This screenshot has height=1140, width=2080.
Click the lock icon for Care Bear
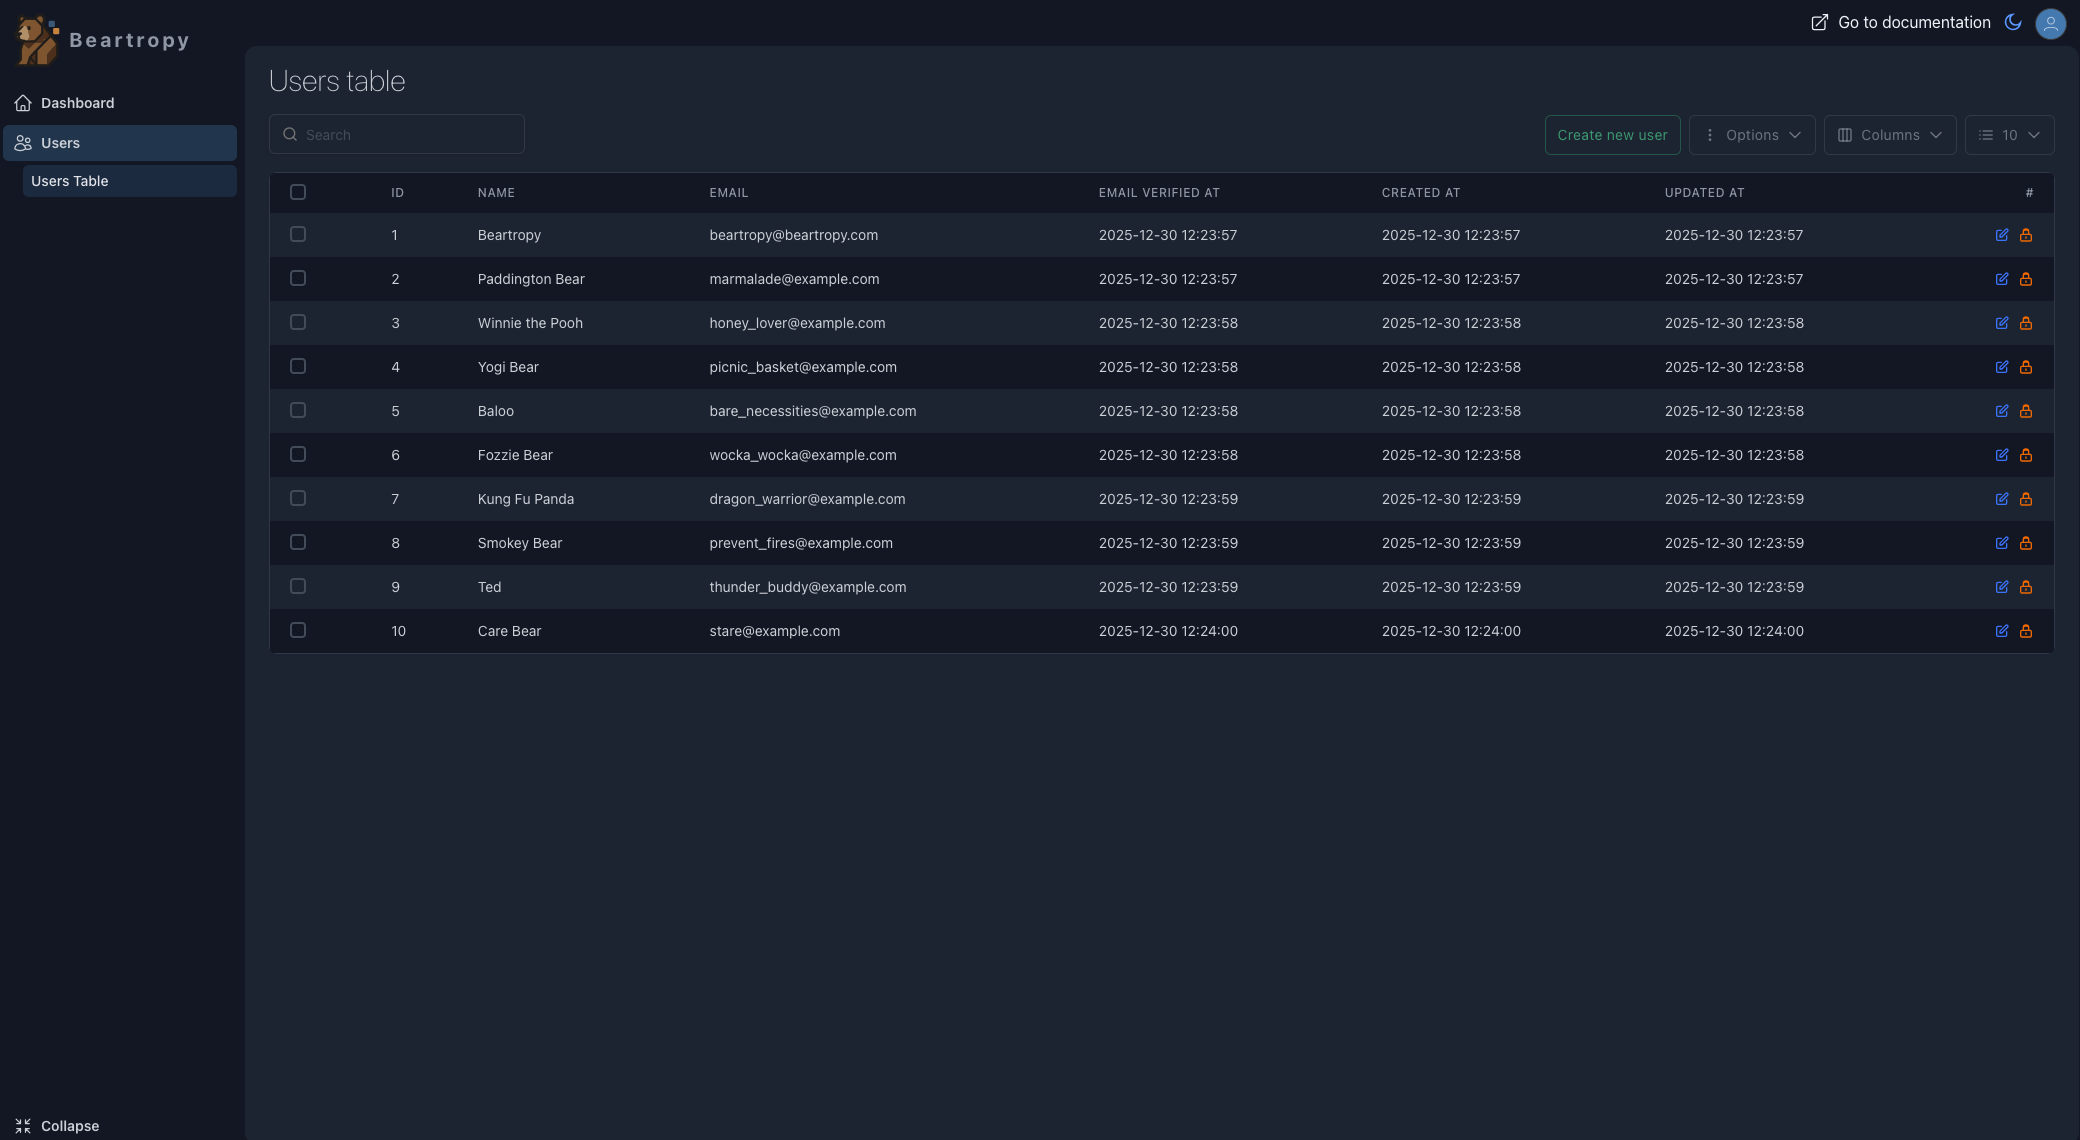(2025, 631)
